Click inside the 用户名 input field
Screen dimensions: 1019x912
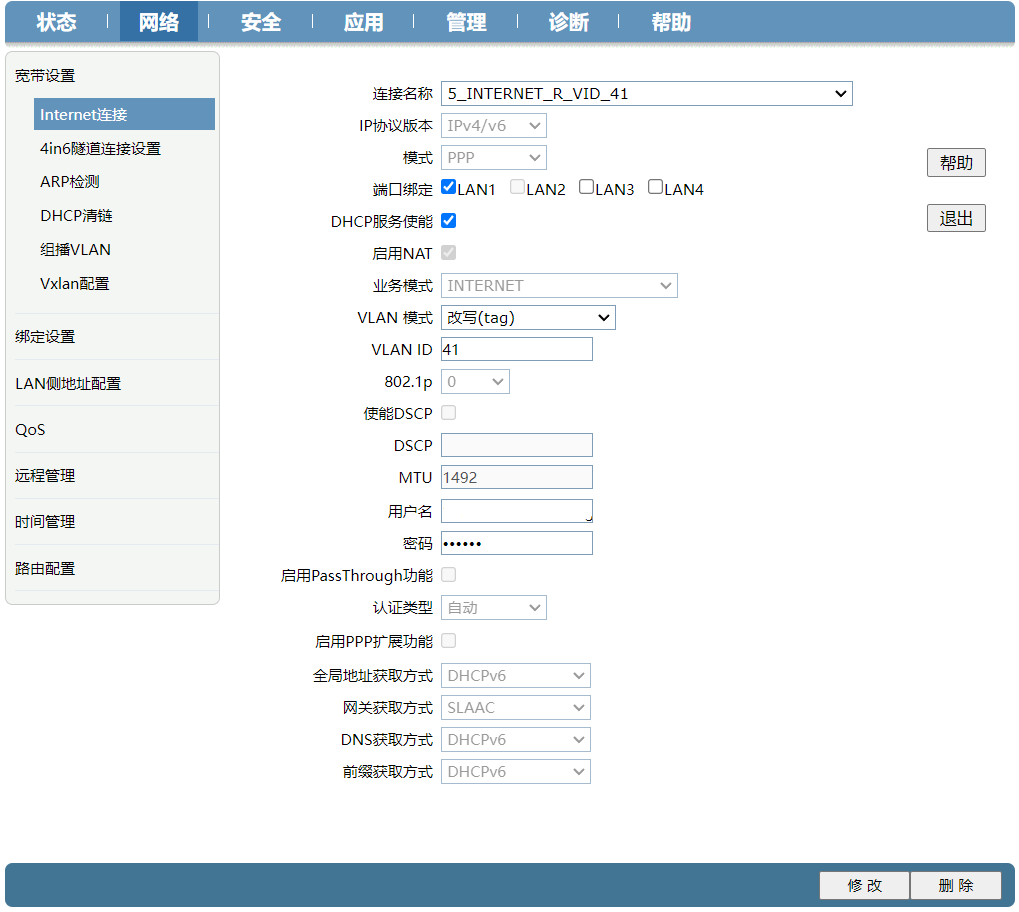pyautogui.click(x=516, y=510)
